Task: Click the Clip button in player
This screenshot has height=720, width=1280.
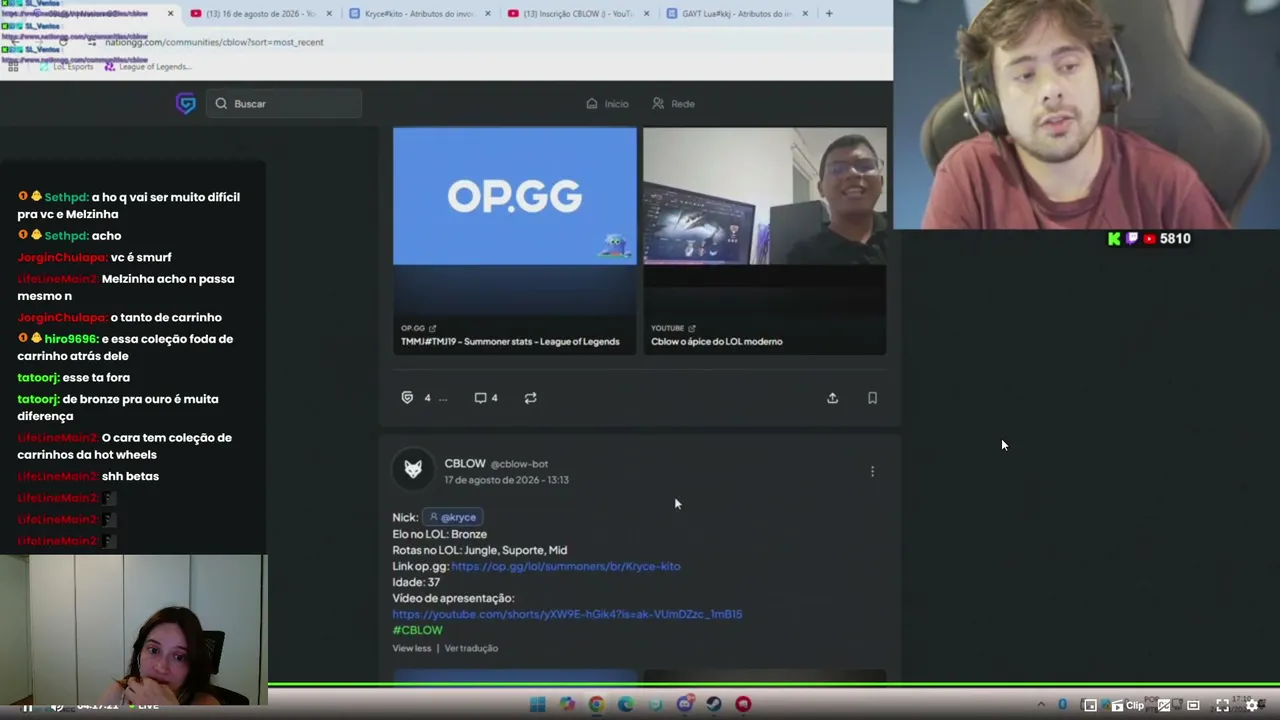Action: click(1127, 705)
